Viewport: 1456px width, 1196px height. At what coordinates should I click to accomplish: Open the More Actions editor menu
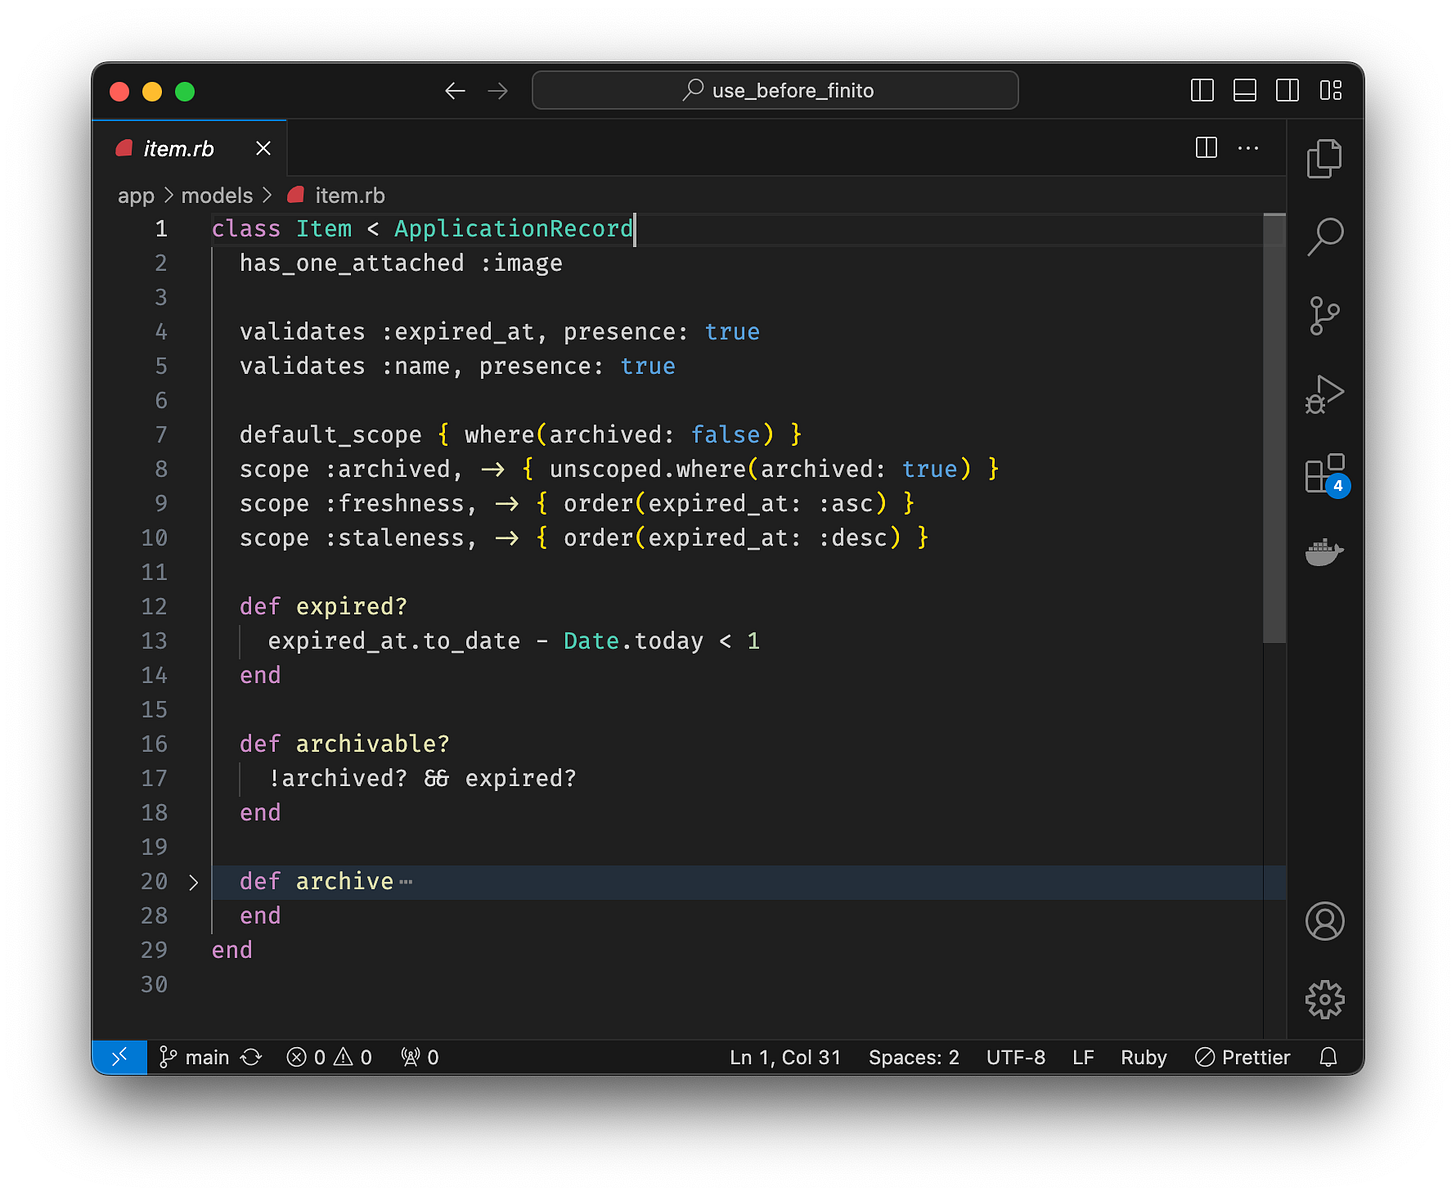[x=1248, y=148]
